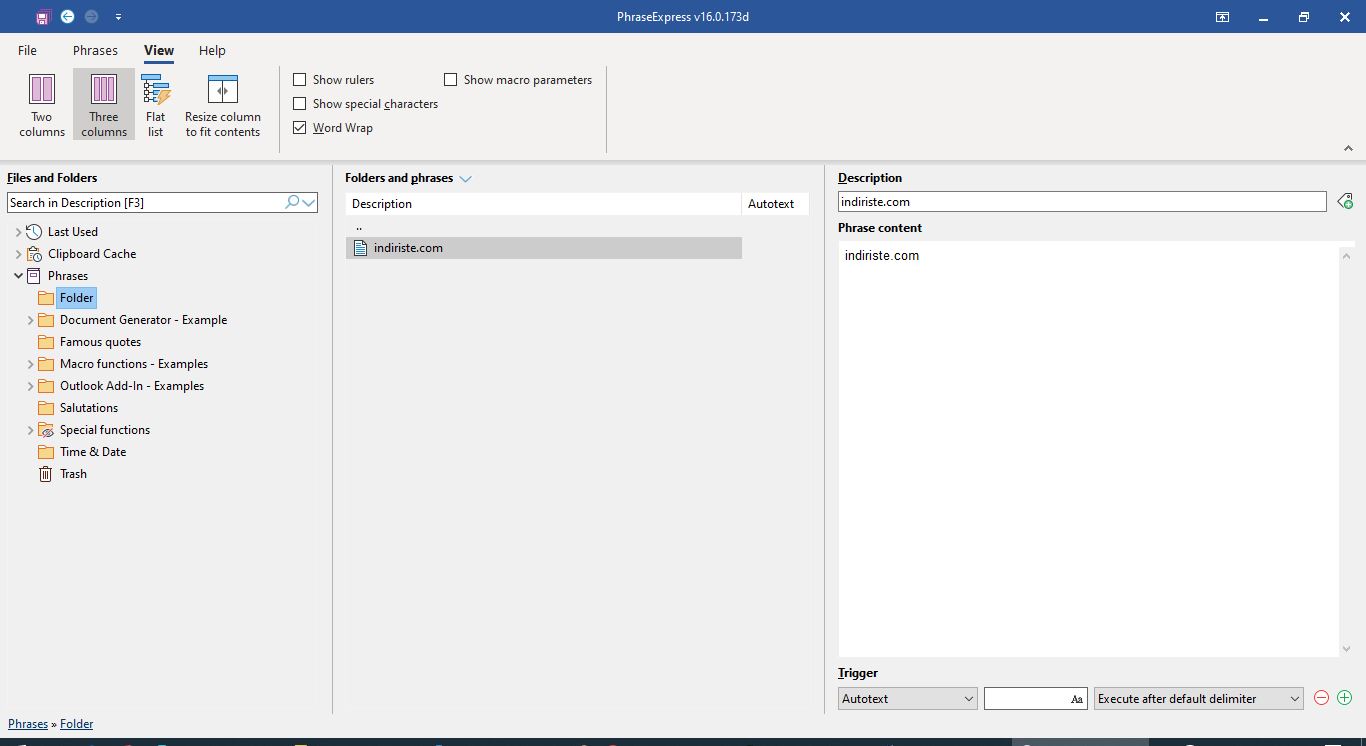Click the Macro functions folder icon
Screen dimensions: 1366x746
(x=46, y=364)
